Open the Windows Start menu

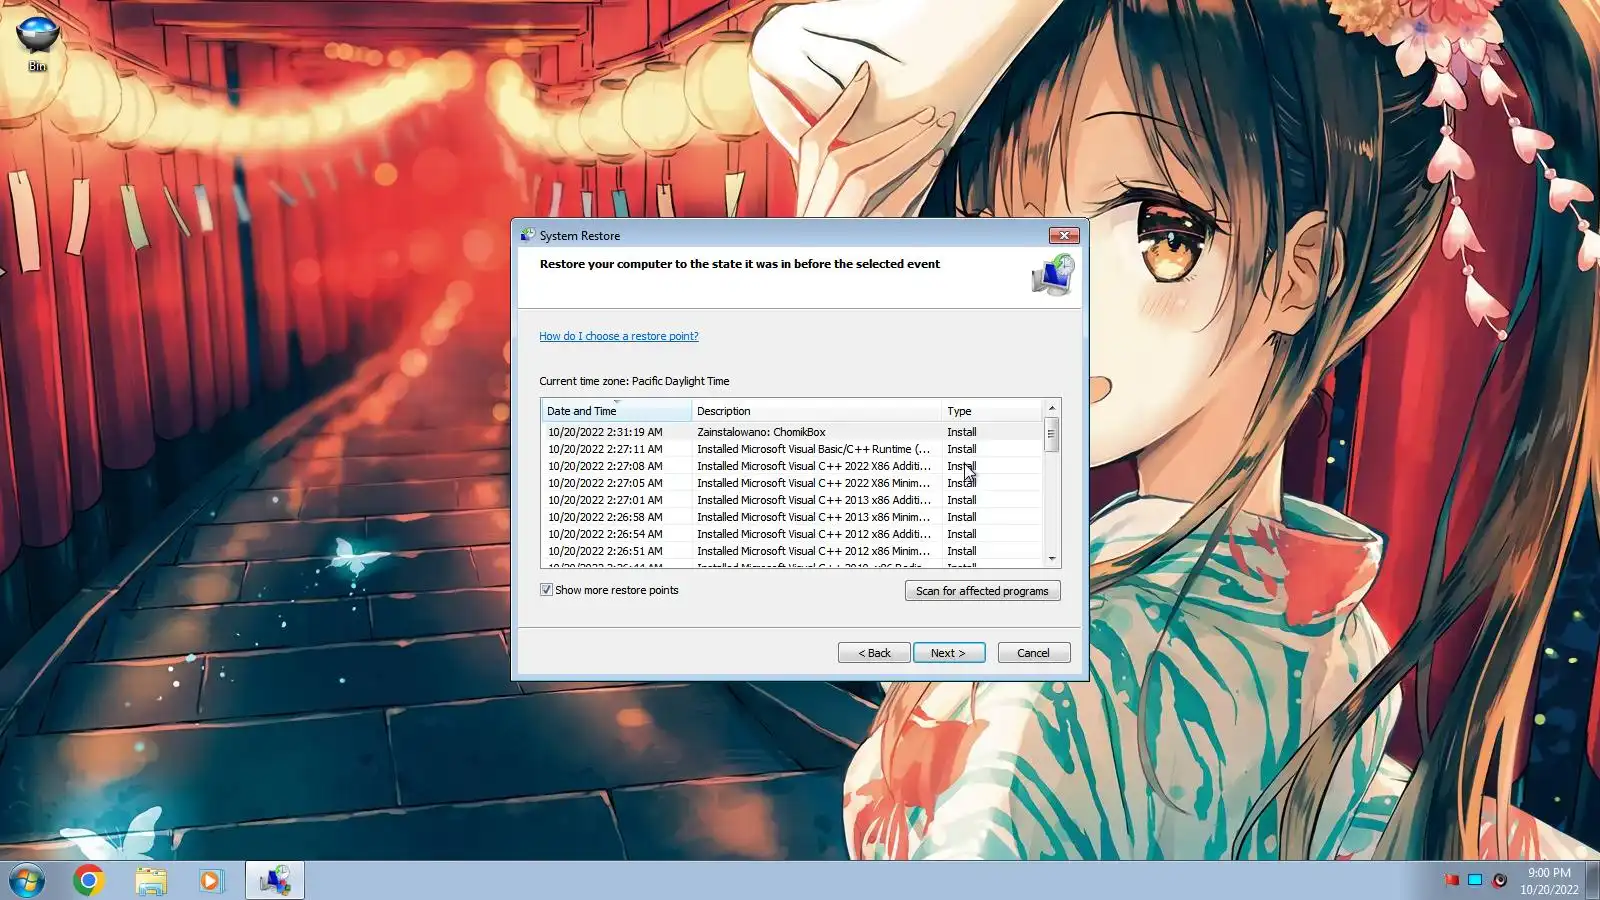27,881
